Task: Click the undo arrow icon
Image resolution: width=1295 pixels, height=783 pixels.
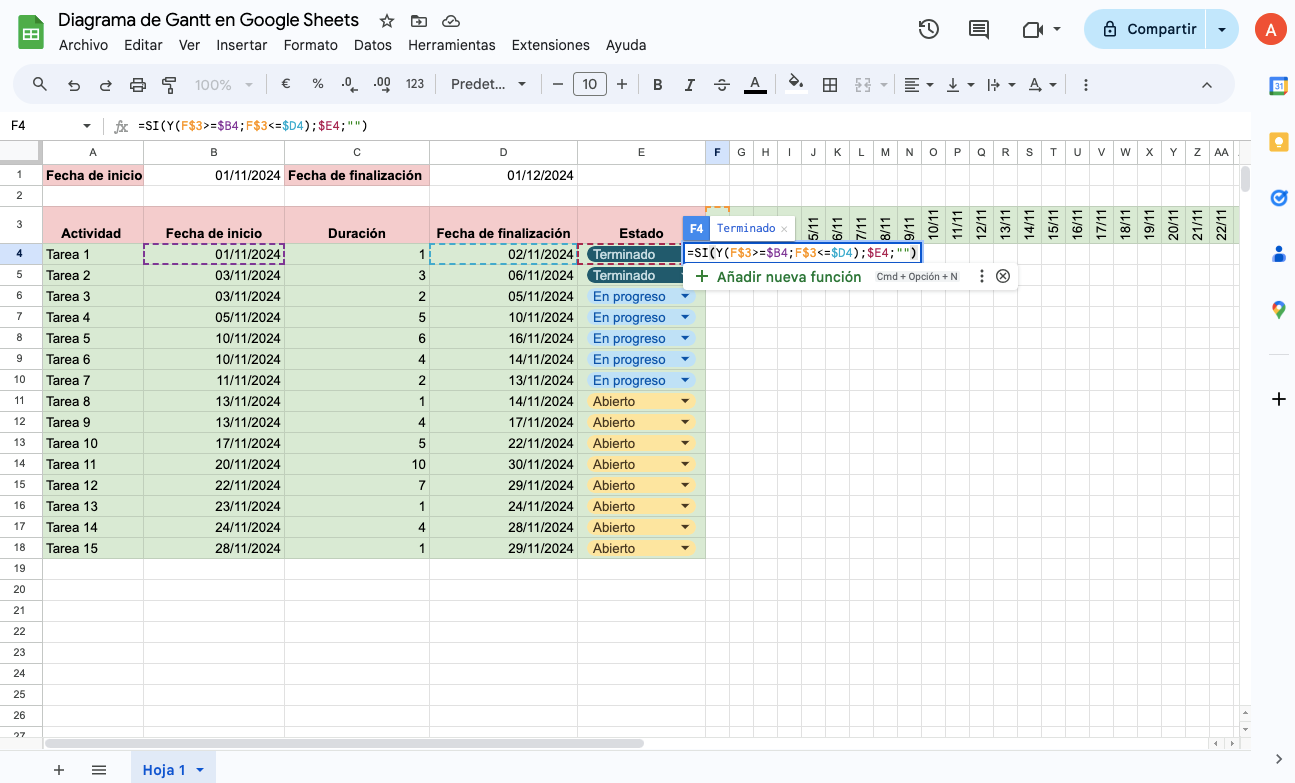Action: pos(73,85)
